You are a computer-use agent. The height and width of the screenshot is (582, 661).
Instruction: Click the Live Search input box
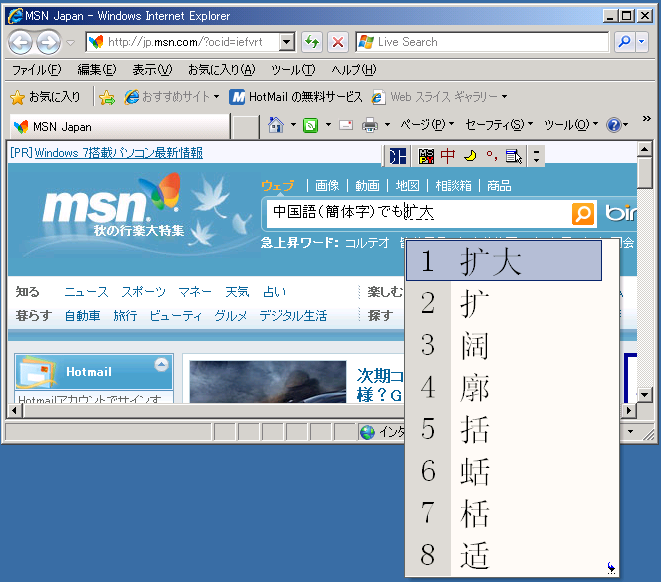(482, 42)
